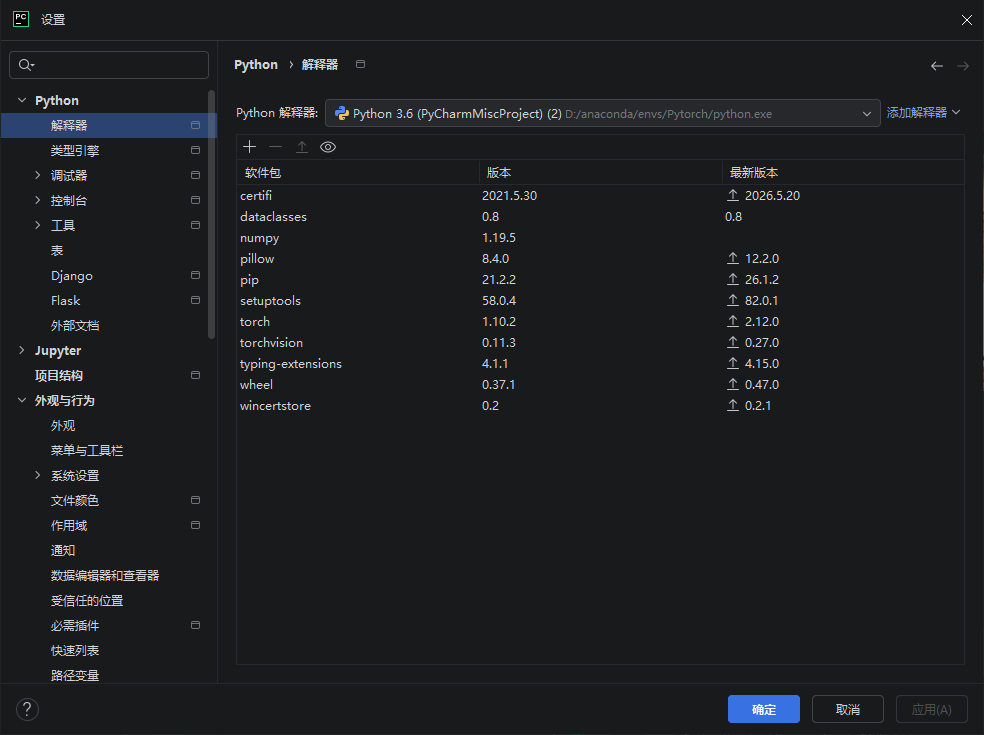
Task: Click the navigate forward arrow
Action: [x=963, y=66]
